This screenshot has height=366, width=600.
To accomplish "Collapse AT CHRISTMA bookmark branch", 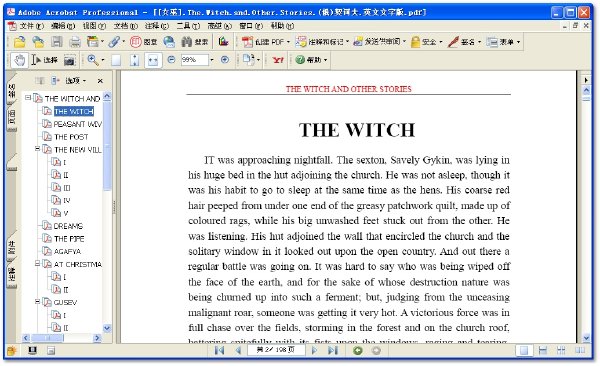I will coord(38,263).
